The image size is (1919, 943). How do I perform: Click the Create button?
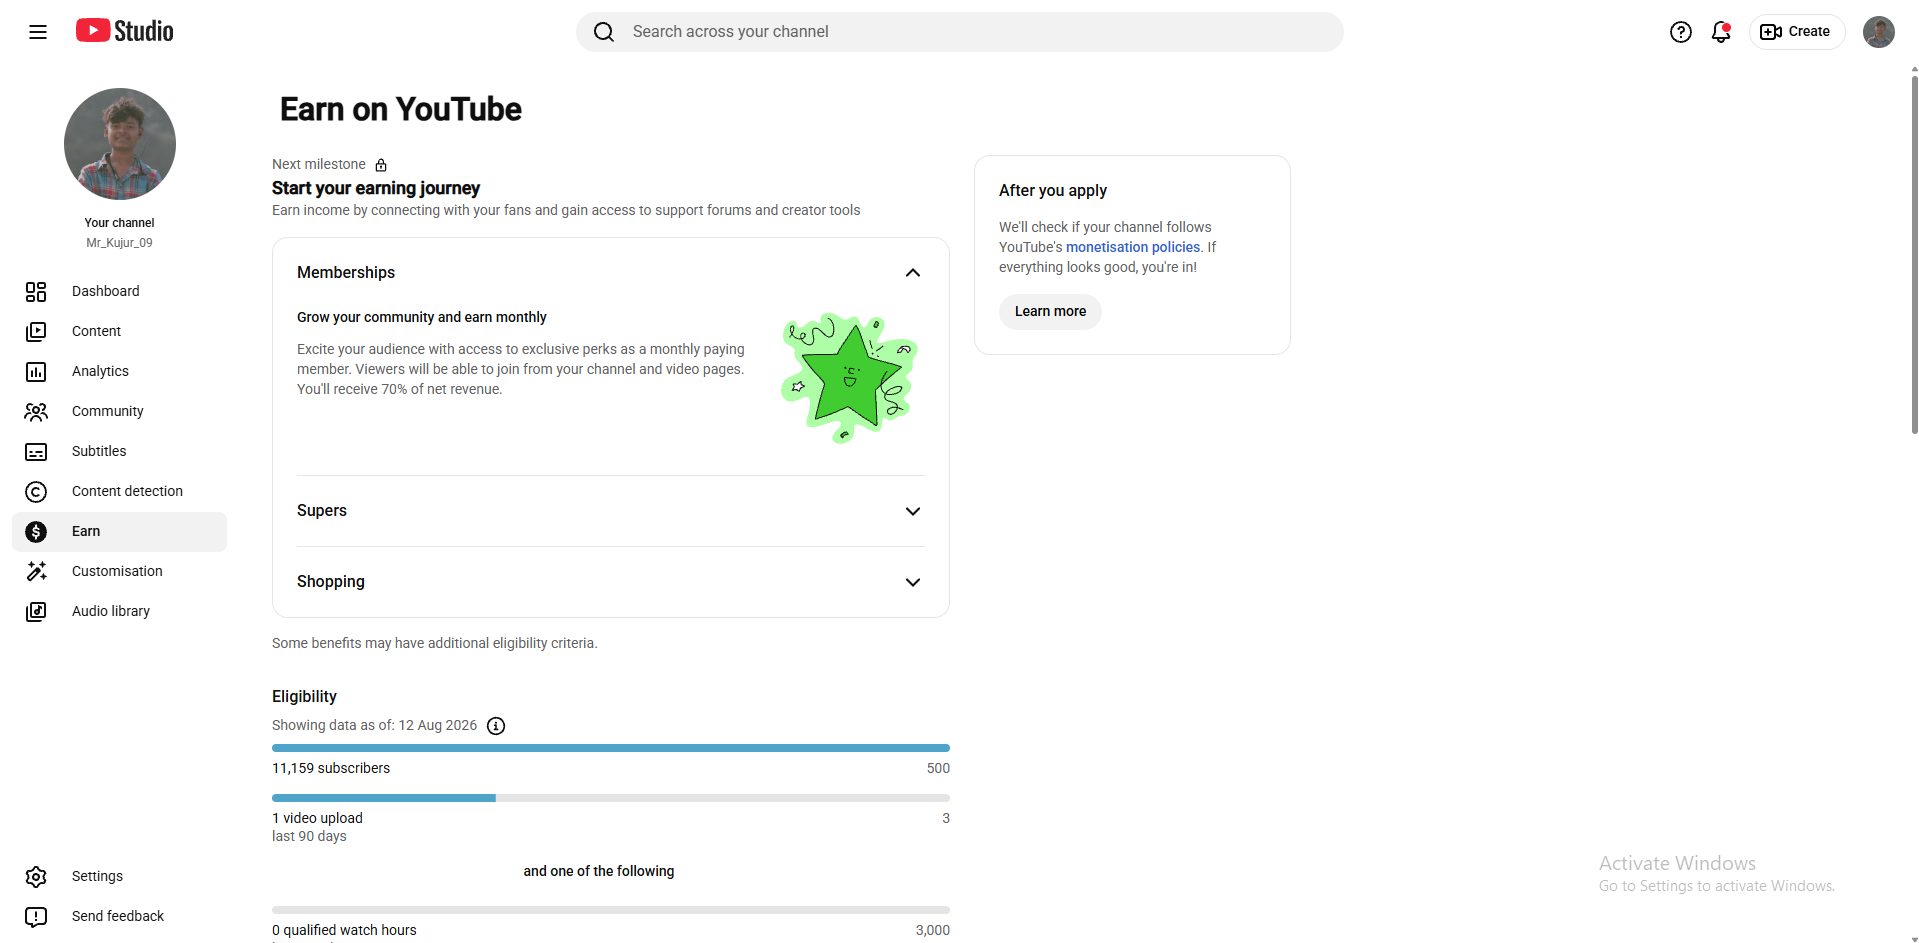(1796, 32)
